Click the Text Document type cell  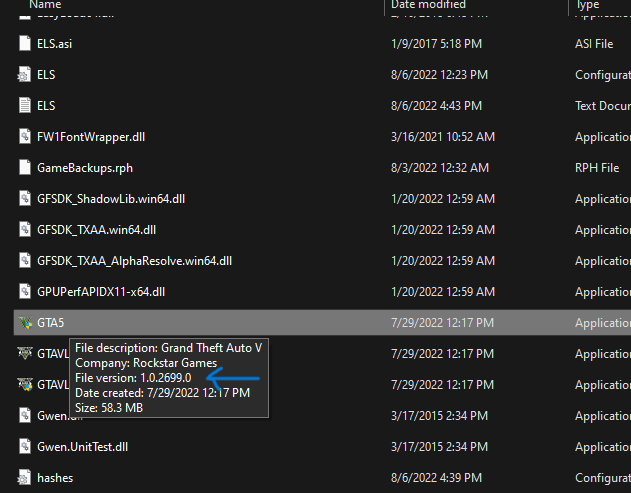[x=603, y=105]
